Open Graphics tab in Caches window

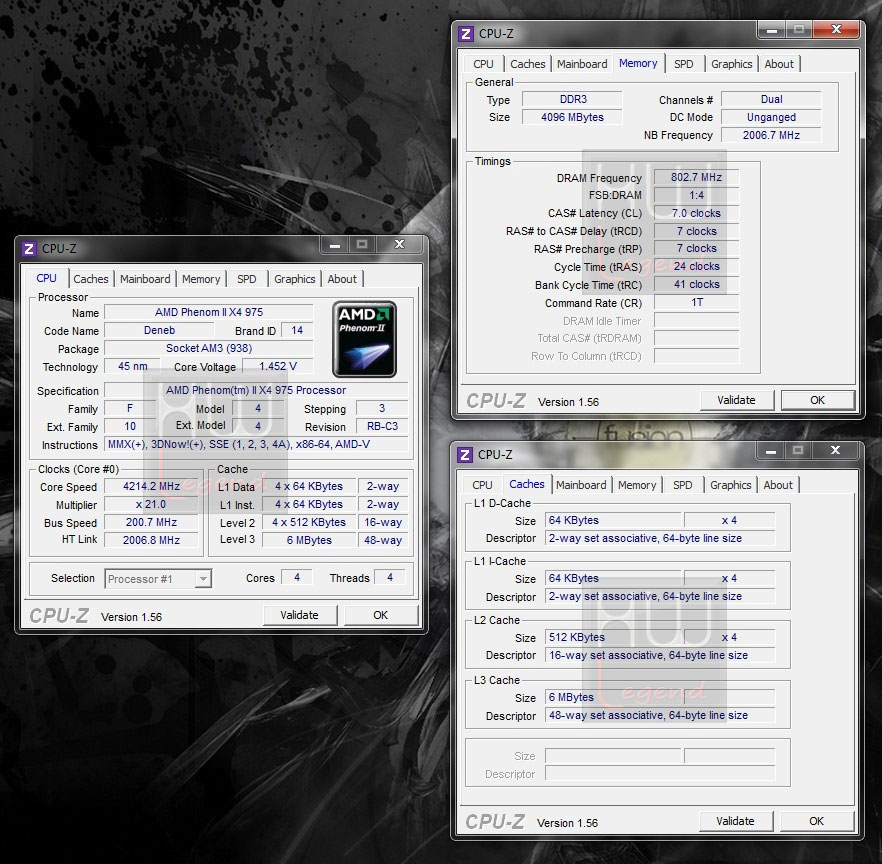pyautogui.click(x=730, y=485)
